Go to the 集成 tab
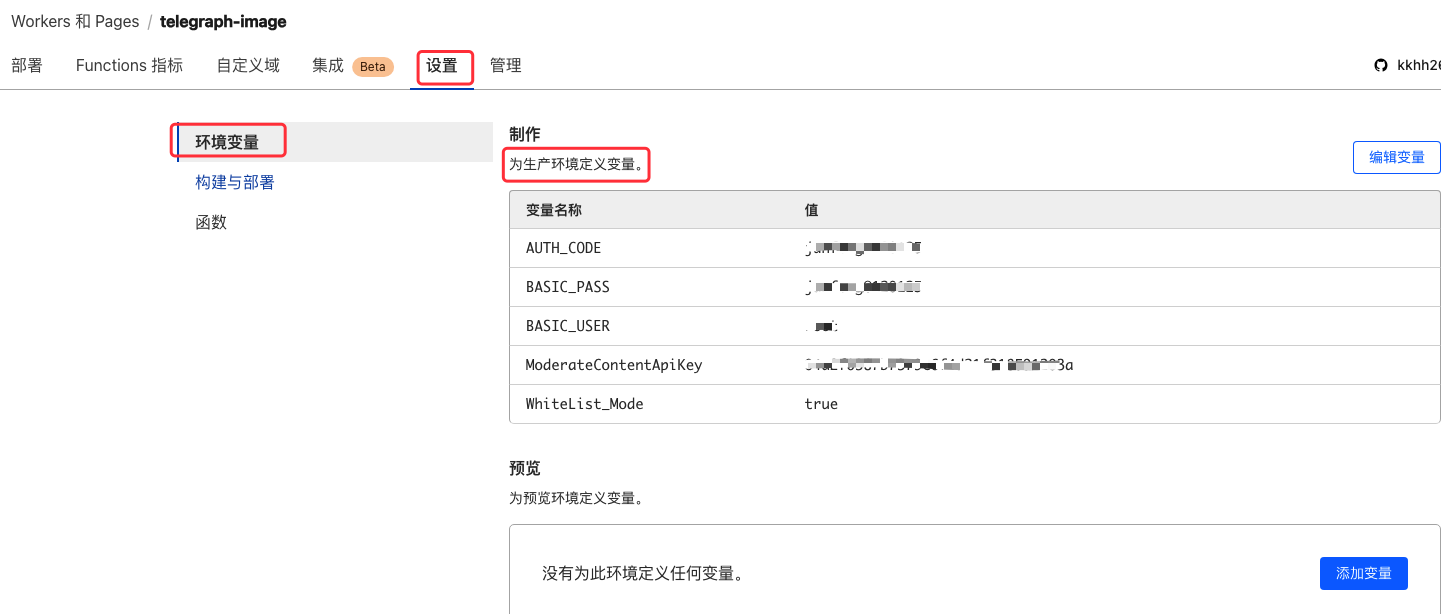The height and width of the screenshot is (614, 1441). click(328, 65)
